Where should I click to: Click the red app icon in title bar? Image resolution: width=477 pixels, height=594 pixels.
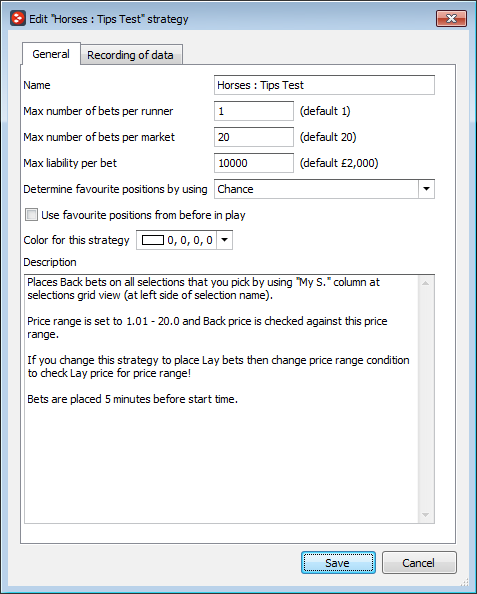point(18,19)
